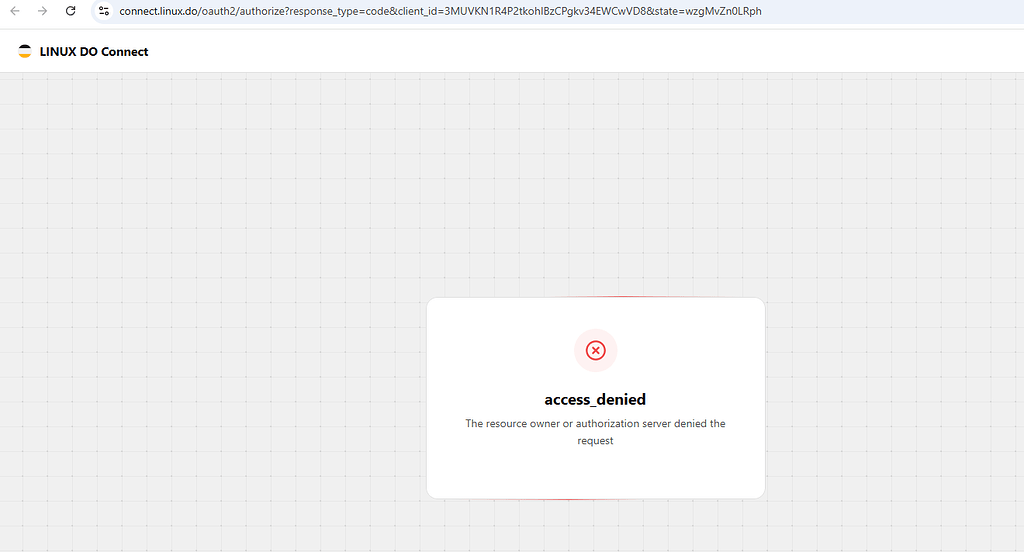
Task: Reload the page with the refresh icon
Action: pyautogui.click(x=71, y=11)
